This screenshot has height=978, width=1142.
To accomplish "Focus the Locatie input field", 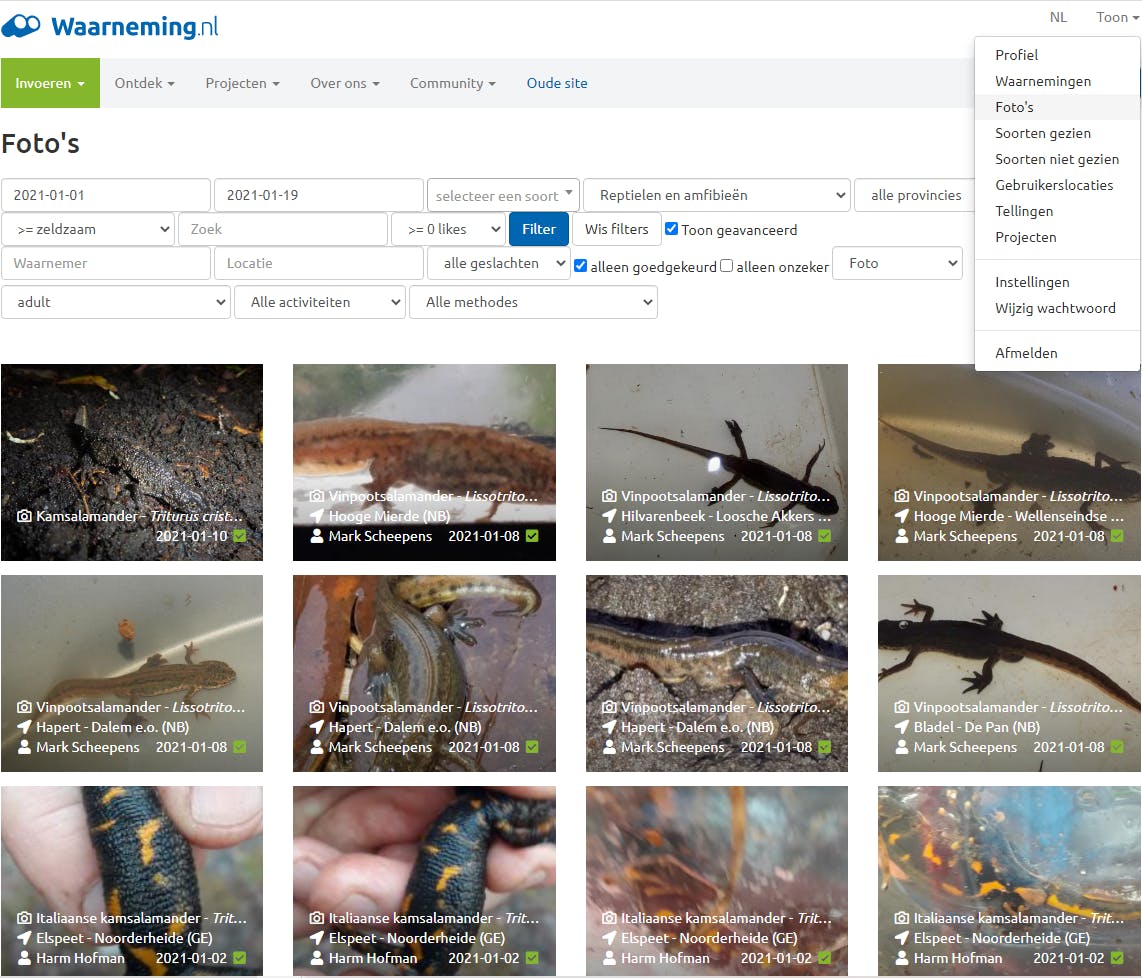I will click(319, 264).
